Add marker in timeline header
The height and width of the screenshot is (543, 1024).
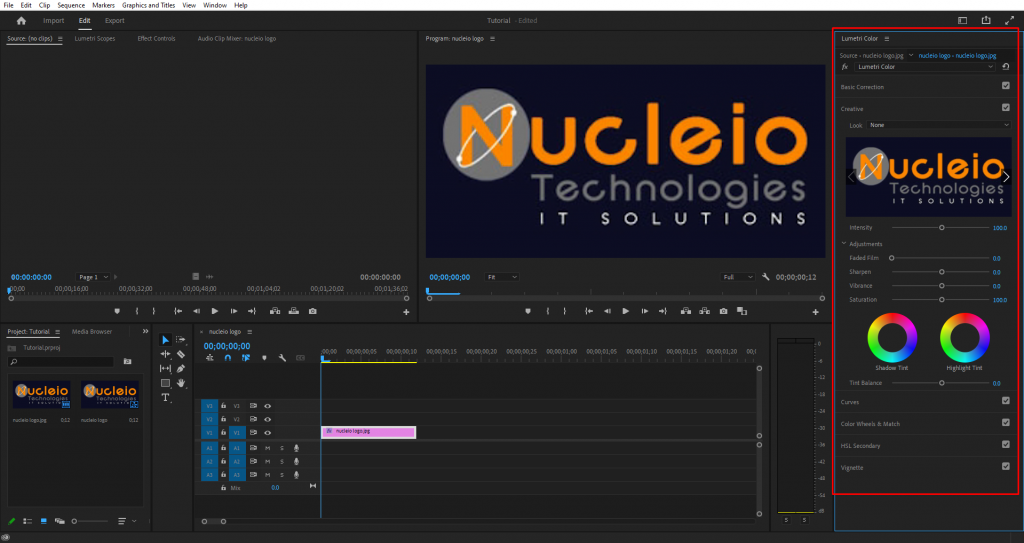pos(264,358)
